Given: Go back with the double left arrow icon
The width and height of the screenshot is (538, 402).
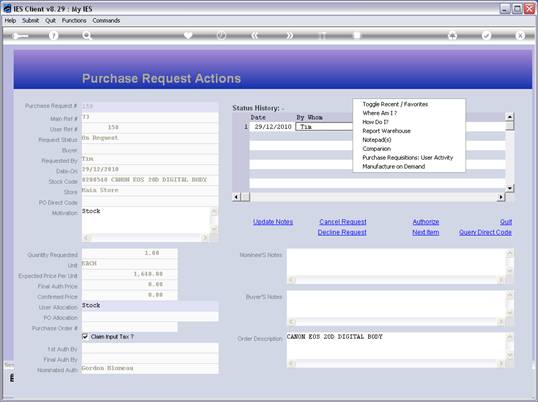Looking at the screenshot, I should click(x=255, y=35).
